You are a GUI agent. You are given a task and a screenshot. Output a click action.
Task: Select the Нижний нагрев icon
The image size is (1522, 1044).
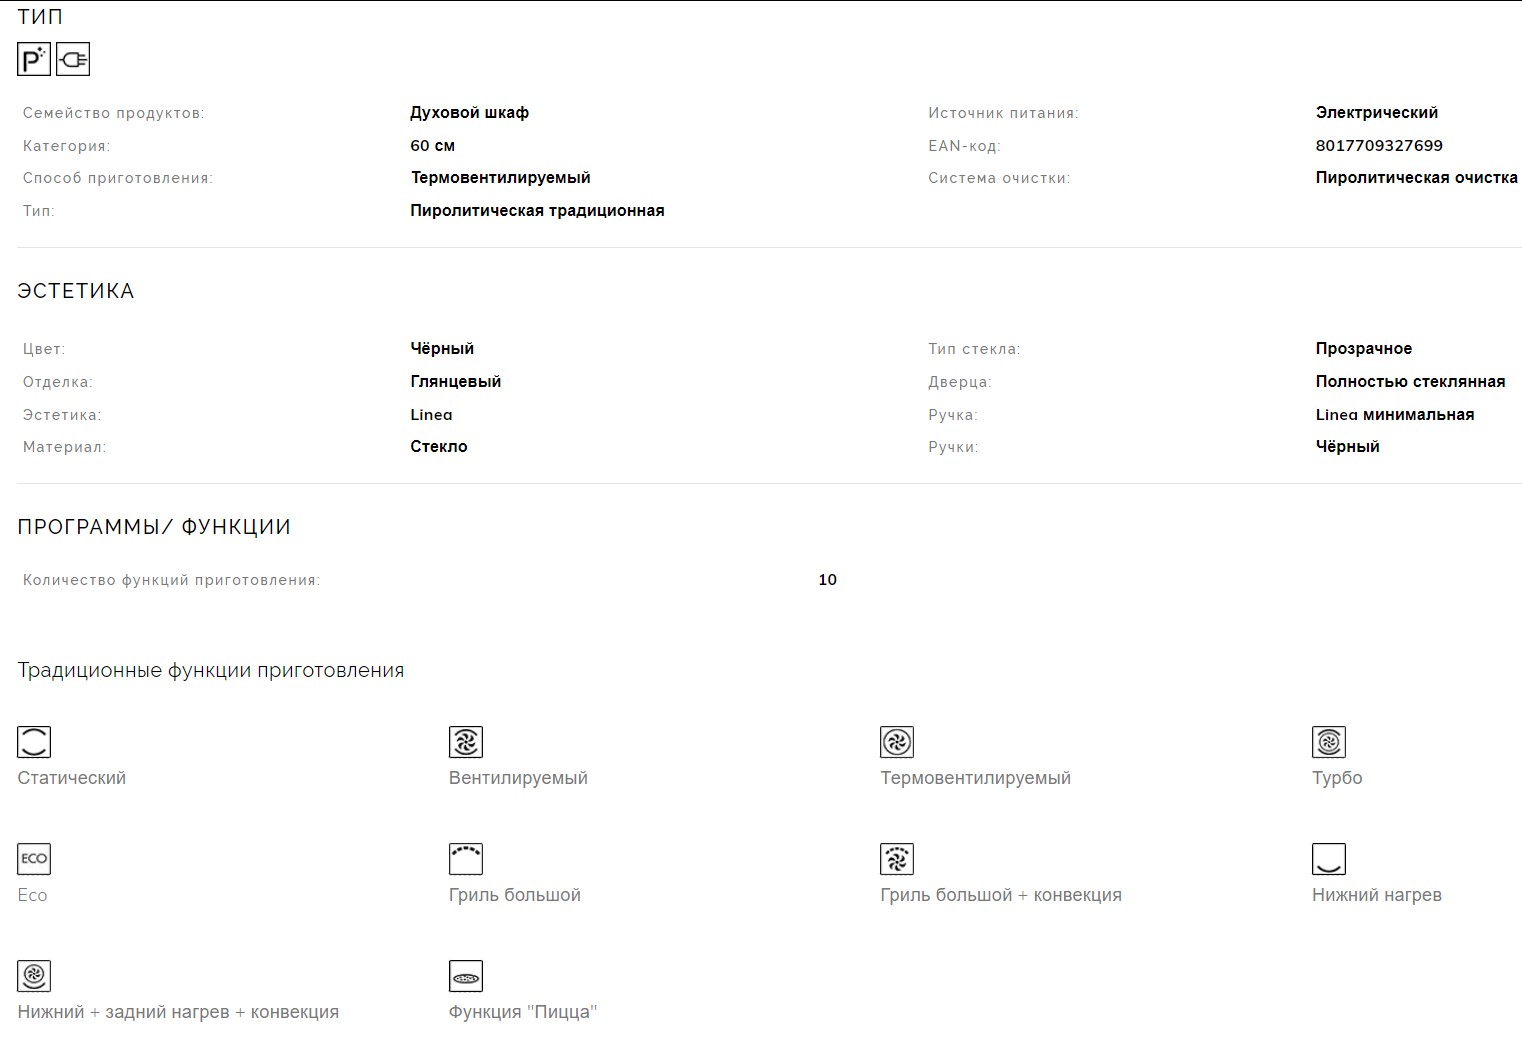tap(1329, 859)
